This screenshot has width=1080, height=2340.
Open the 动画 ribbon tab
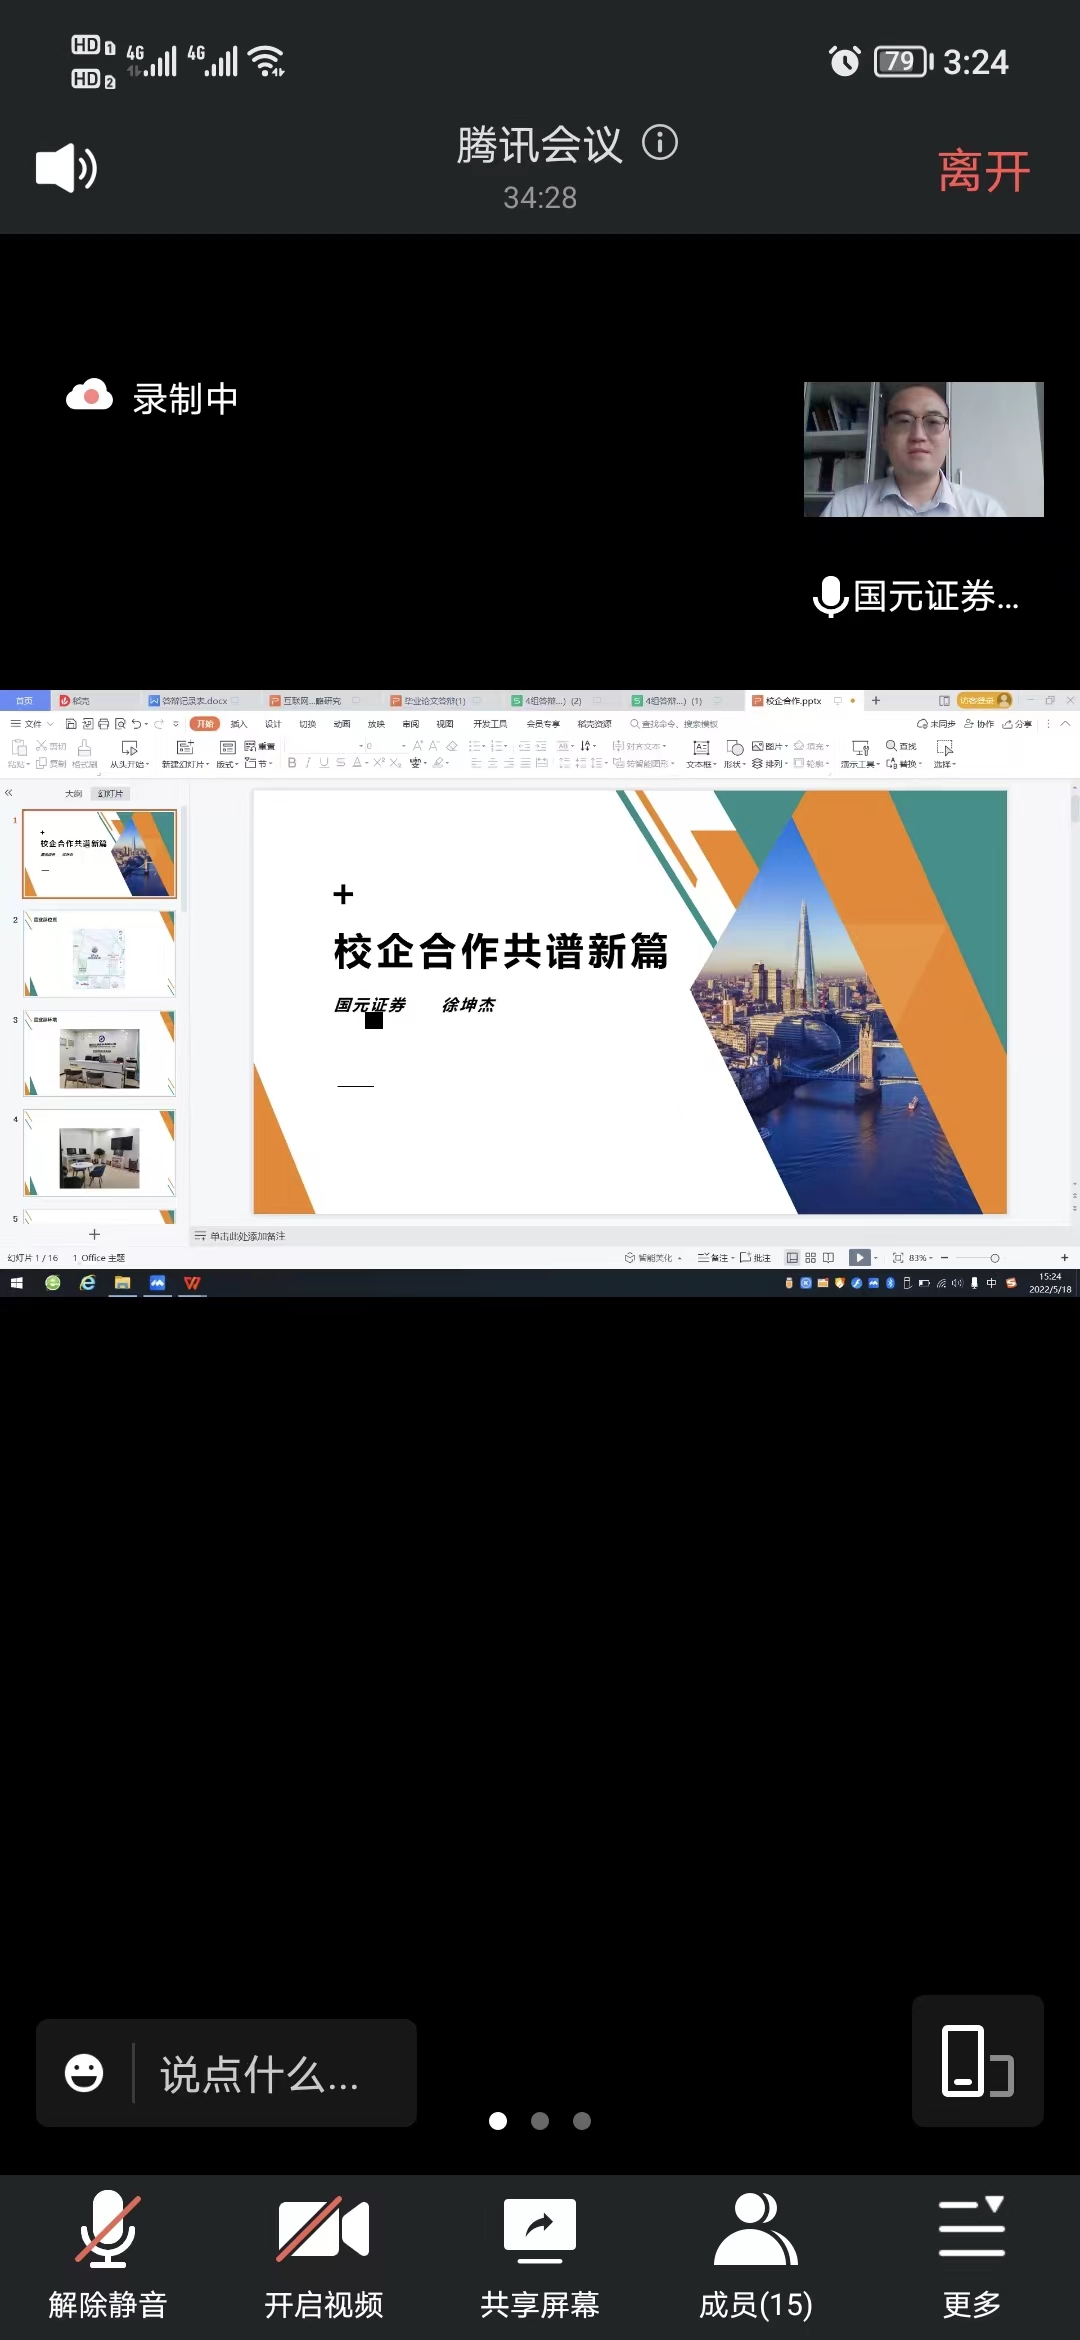tap(342, 723)
